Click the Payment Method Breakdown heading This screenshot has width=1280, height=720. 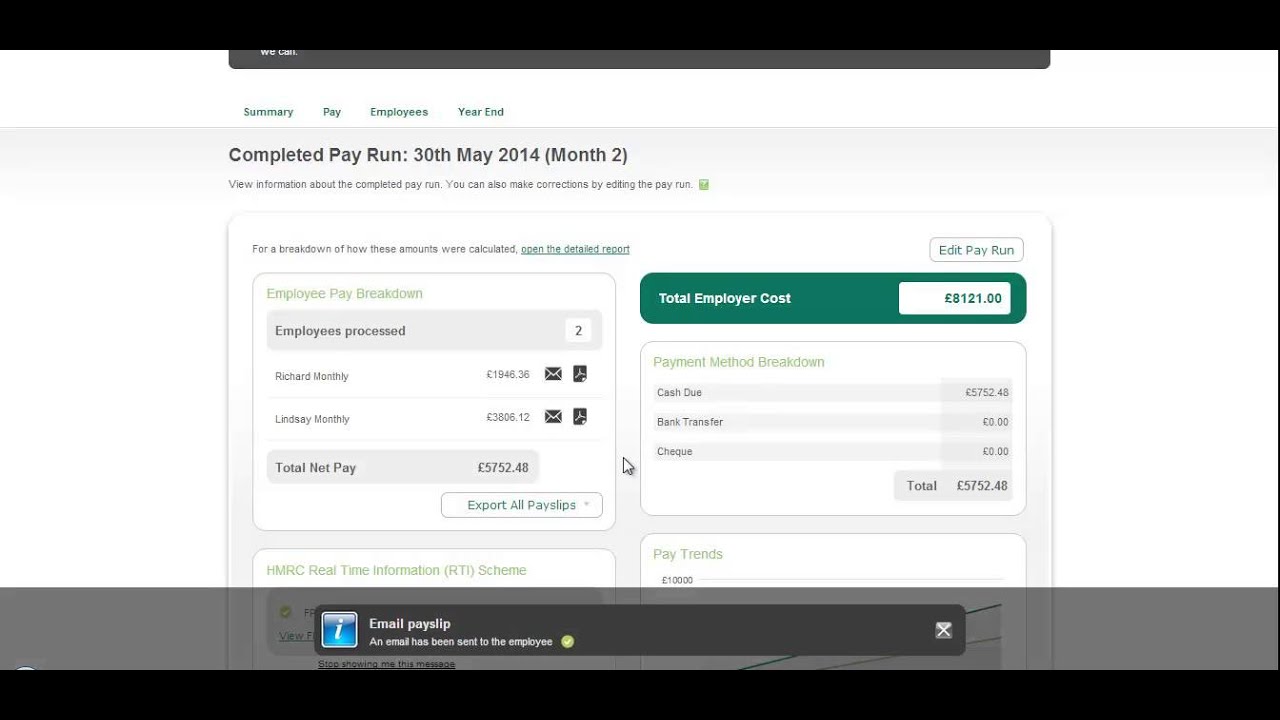coord(739,362)
